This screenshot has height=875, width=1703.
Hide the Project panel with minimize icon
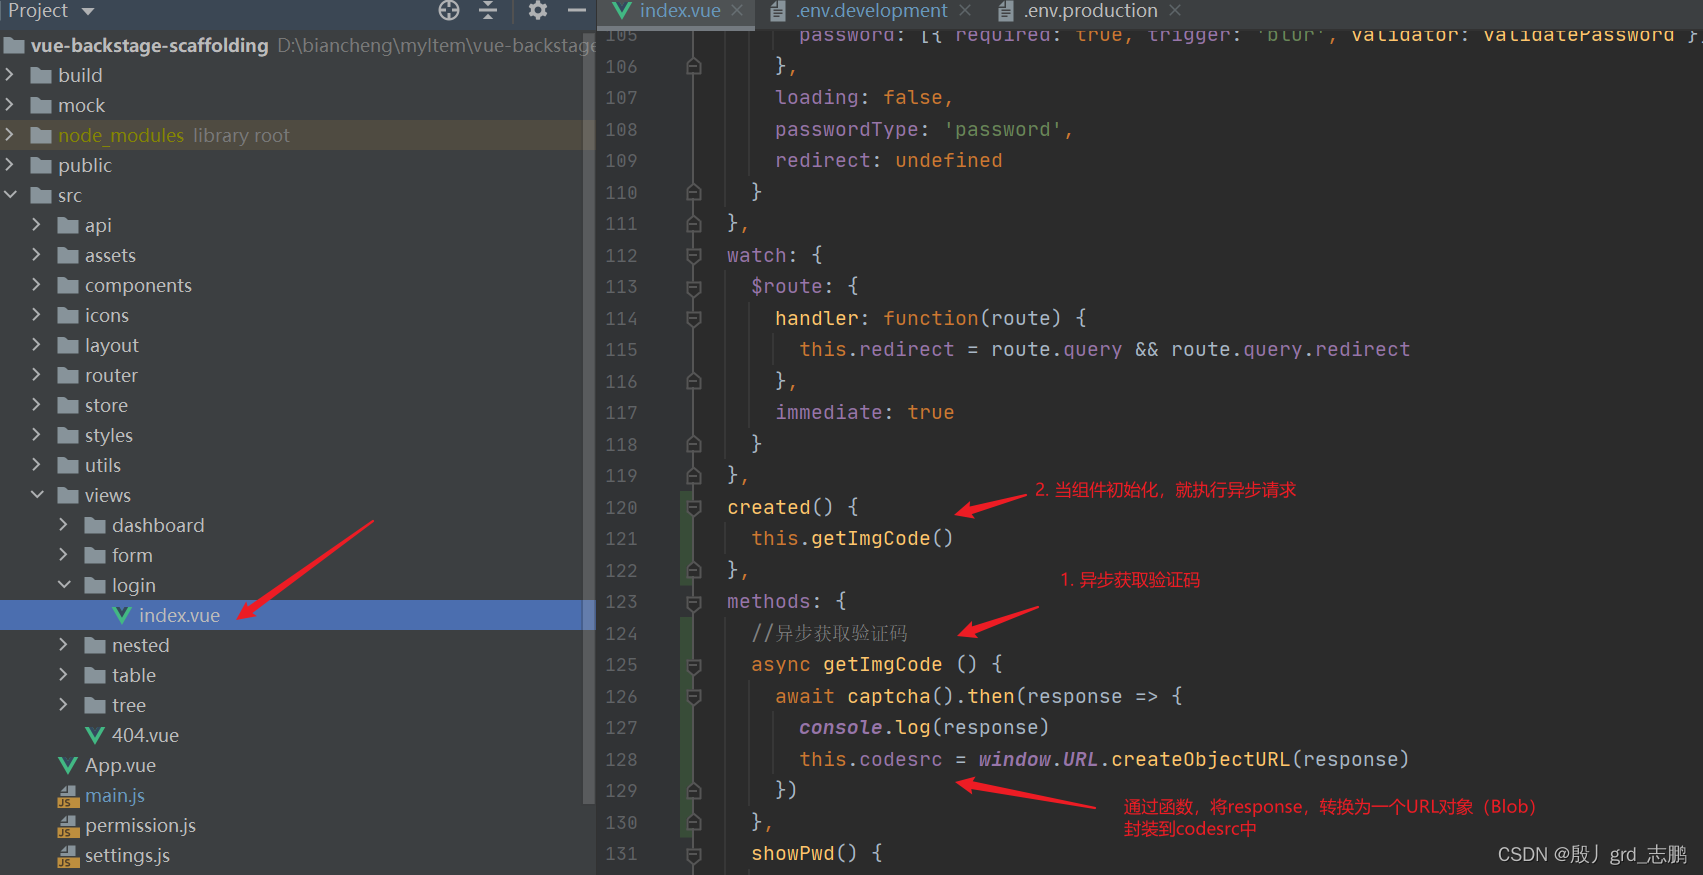[576, 11]
